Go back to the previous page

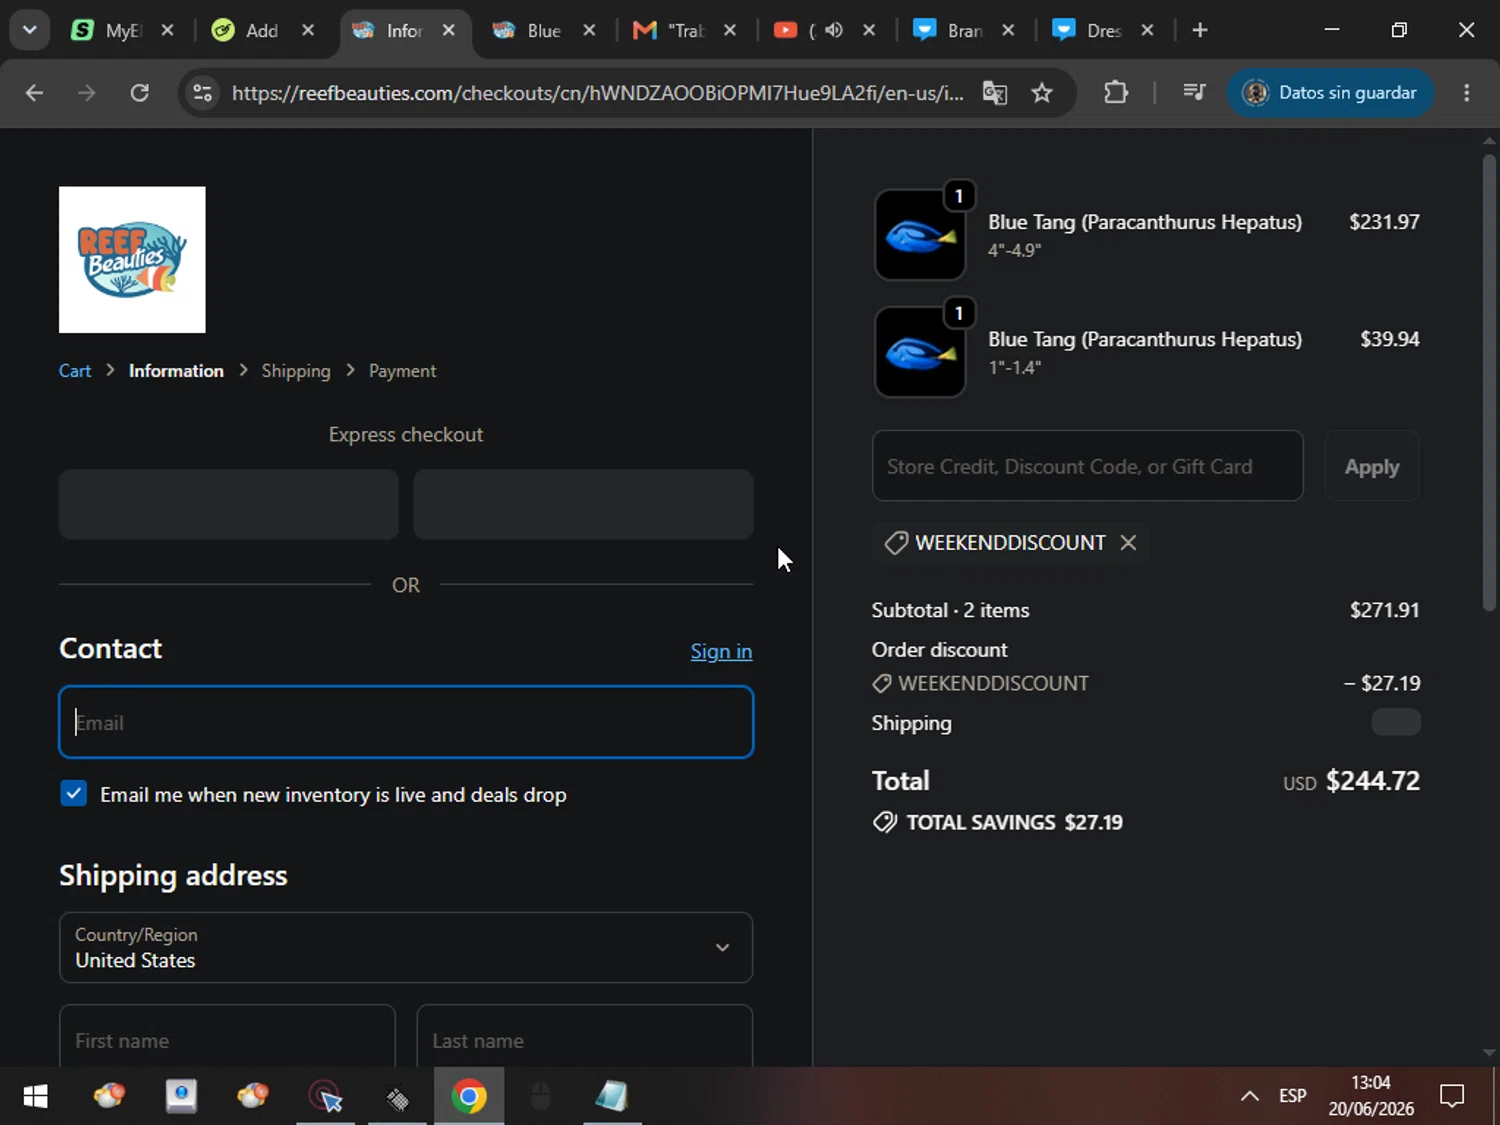pos(34,93)
